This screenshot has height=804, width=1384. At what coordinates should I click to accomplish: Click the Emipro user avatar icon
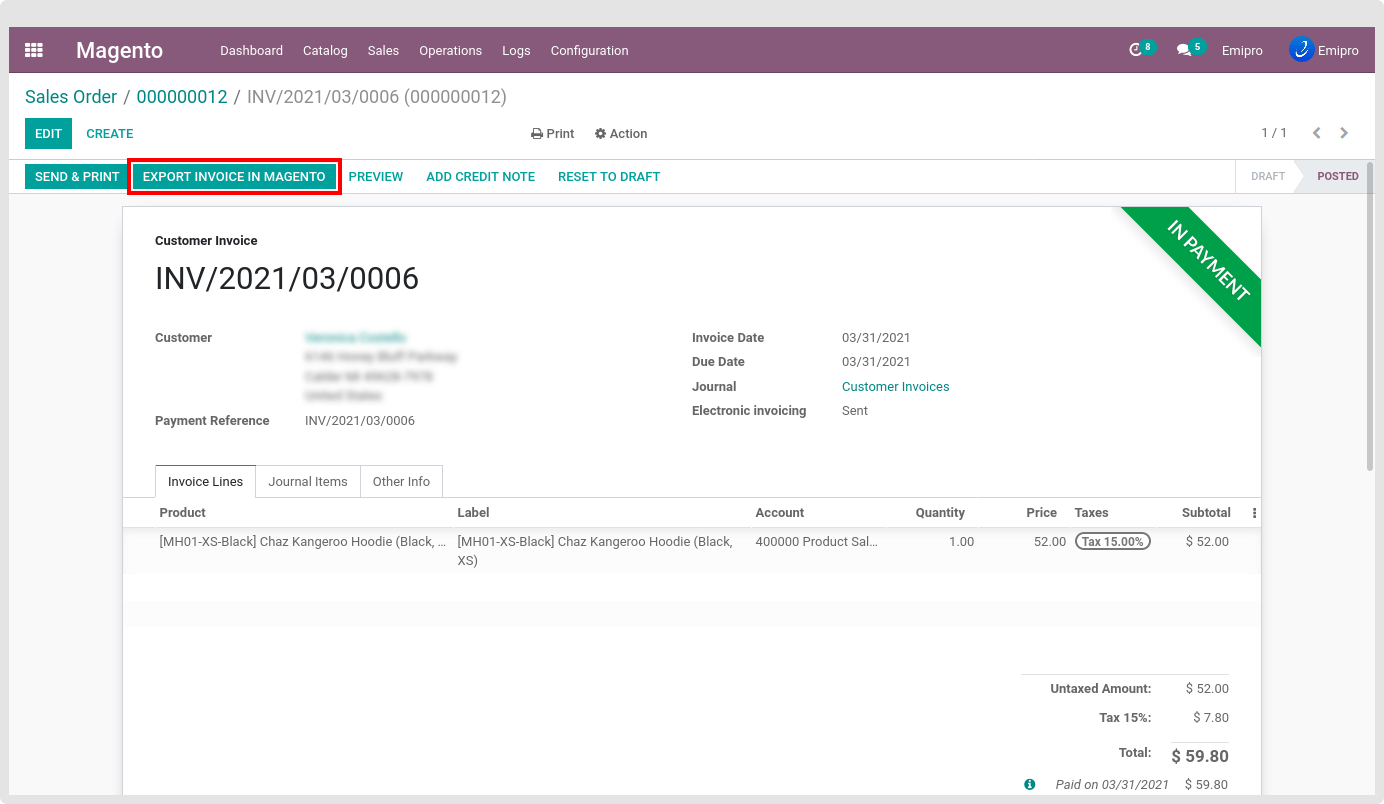pyautogui.click(x=1301, y=49)
